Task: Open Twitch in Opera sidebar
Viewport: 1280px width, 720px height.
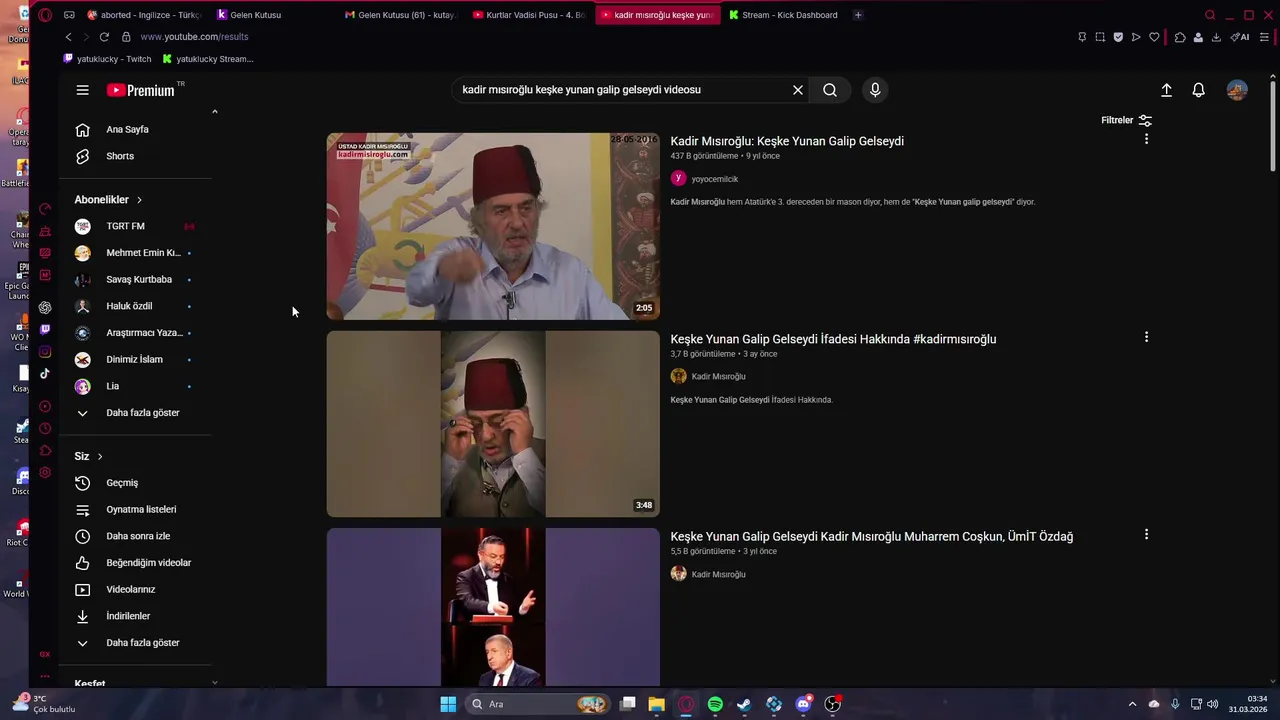Action: click(45, 330)
